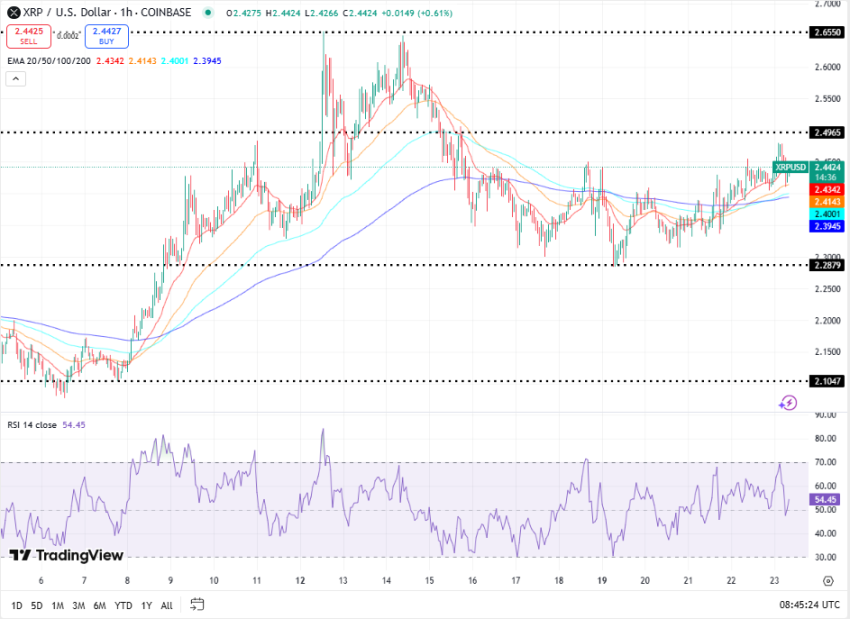The height and width of the screenshot is (619, 850).
Task: Click the XRP coin logo icon
Action: [13, 12]
